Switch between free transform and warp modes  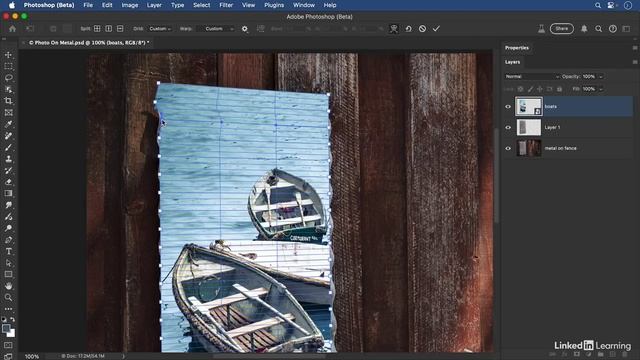(393, 29)
